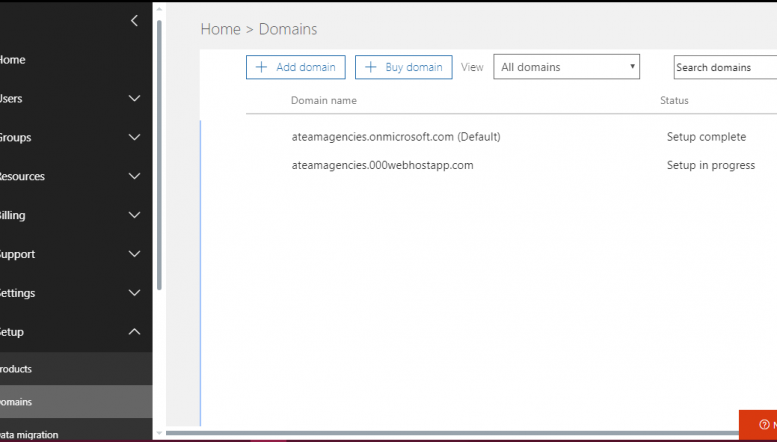The height and width of the screenshot is (442, 777).
Task: Click the plus icon on Add domain
Action: coord(262,67)
